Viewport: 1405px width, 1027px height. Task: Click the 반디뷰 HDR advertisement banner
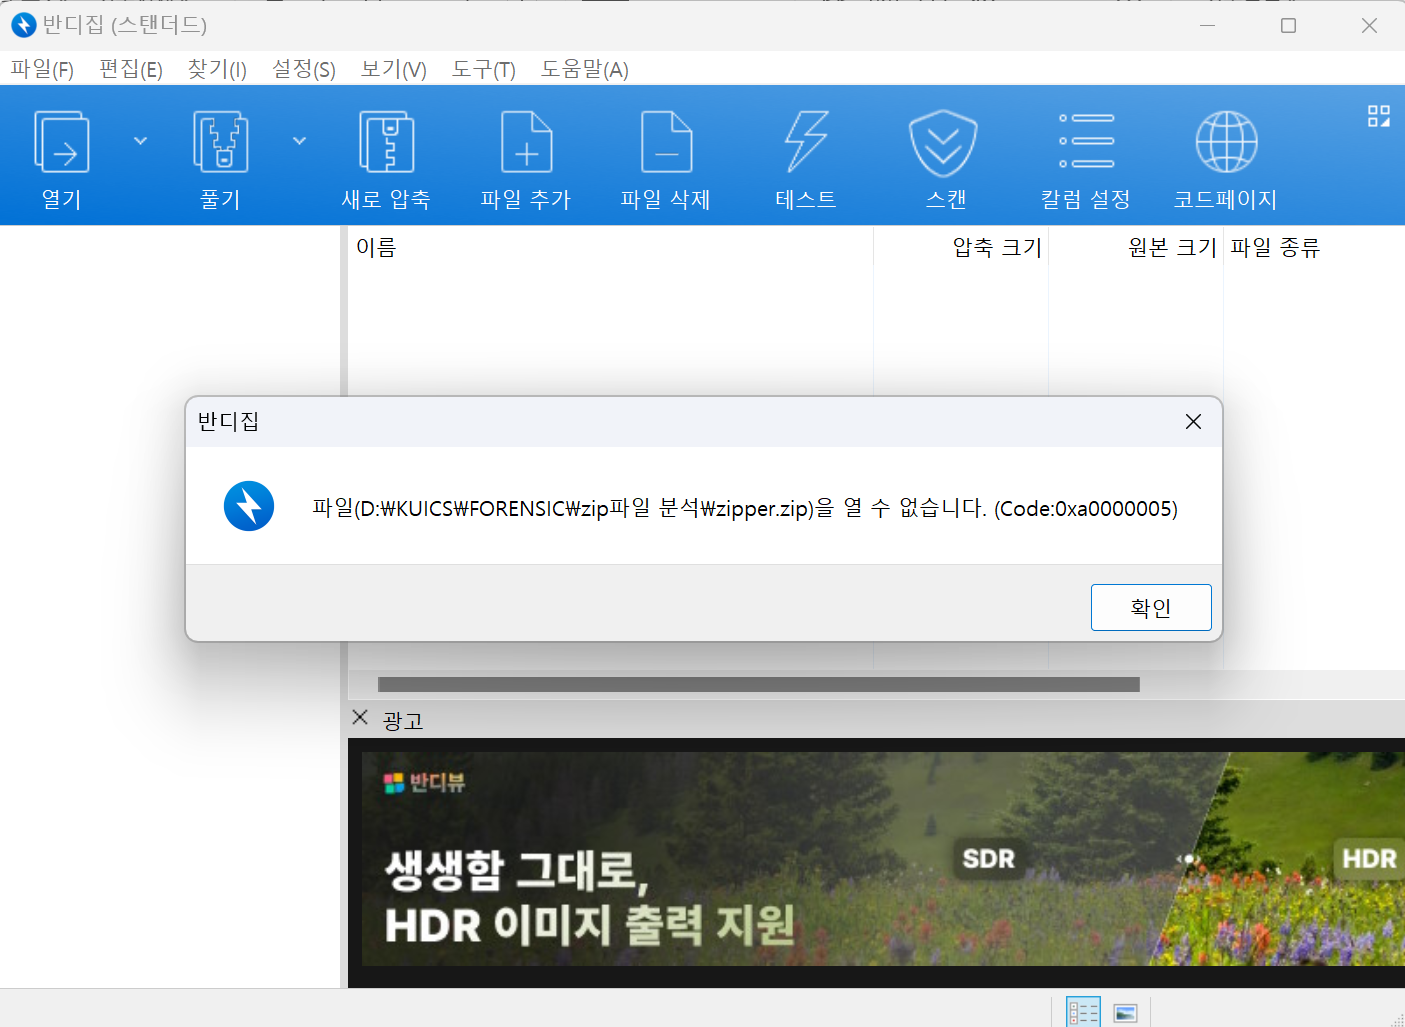(883, 859)
